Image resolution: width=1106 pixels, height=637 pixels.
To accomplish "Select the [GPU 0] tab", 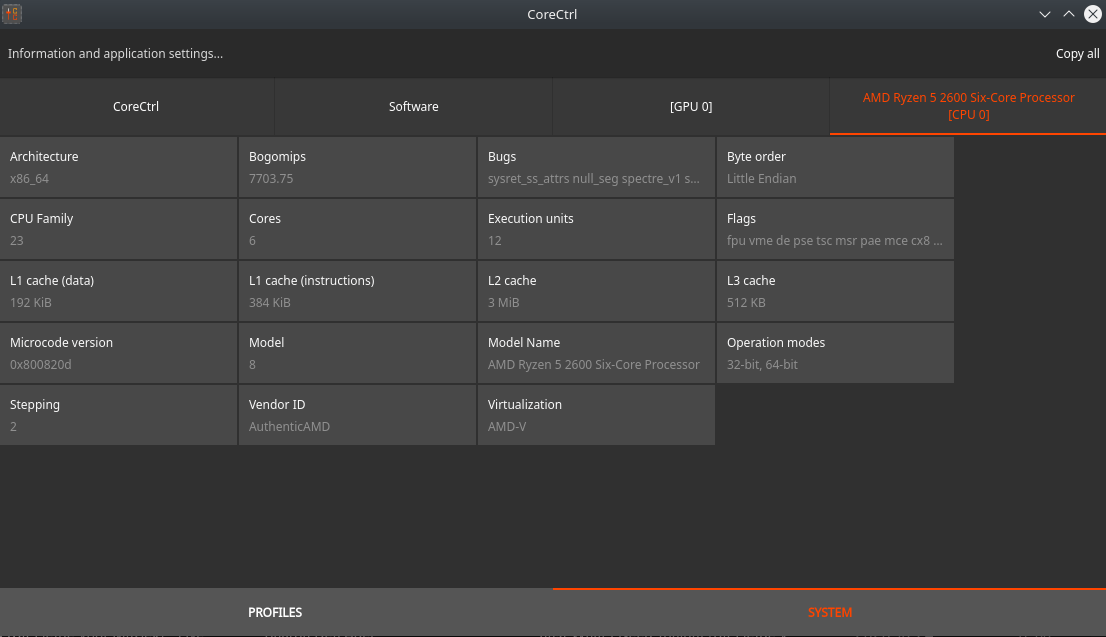I will (x=690, y=106).
